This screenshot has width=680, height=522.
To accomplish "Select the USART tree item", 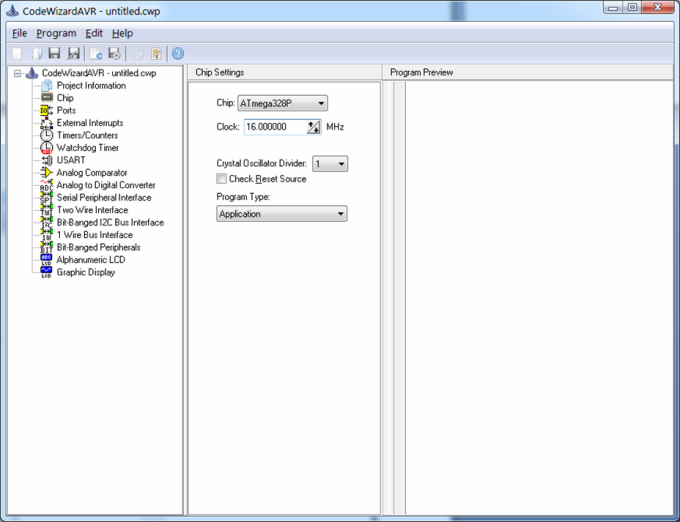I will click(x=71, y=160).
